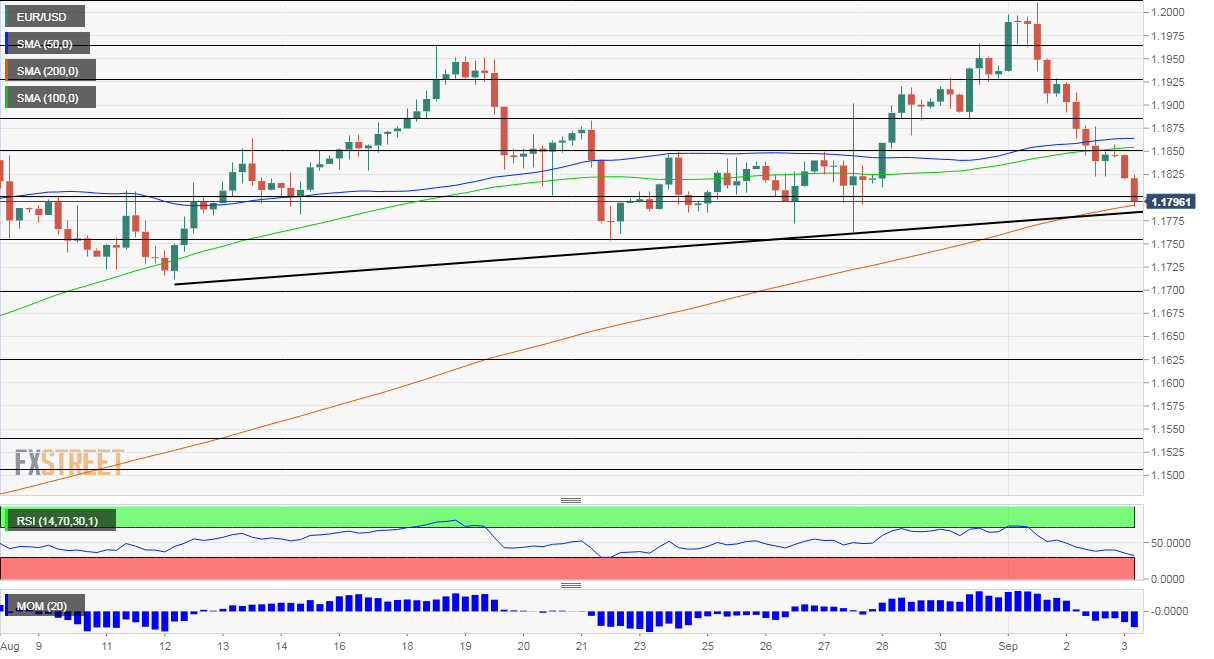Click the pane divider handle above the MOM panel
This screenshot has height=659, width=1214.
(x=571, y=586)
